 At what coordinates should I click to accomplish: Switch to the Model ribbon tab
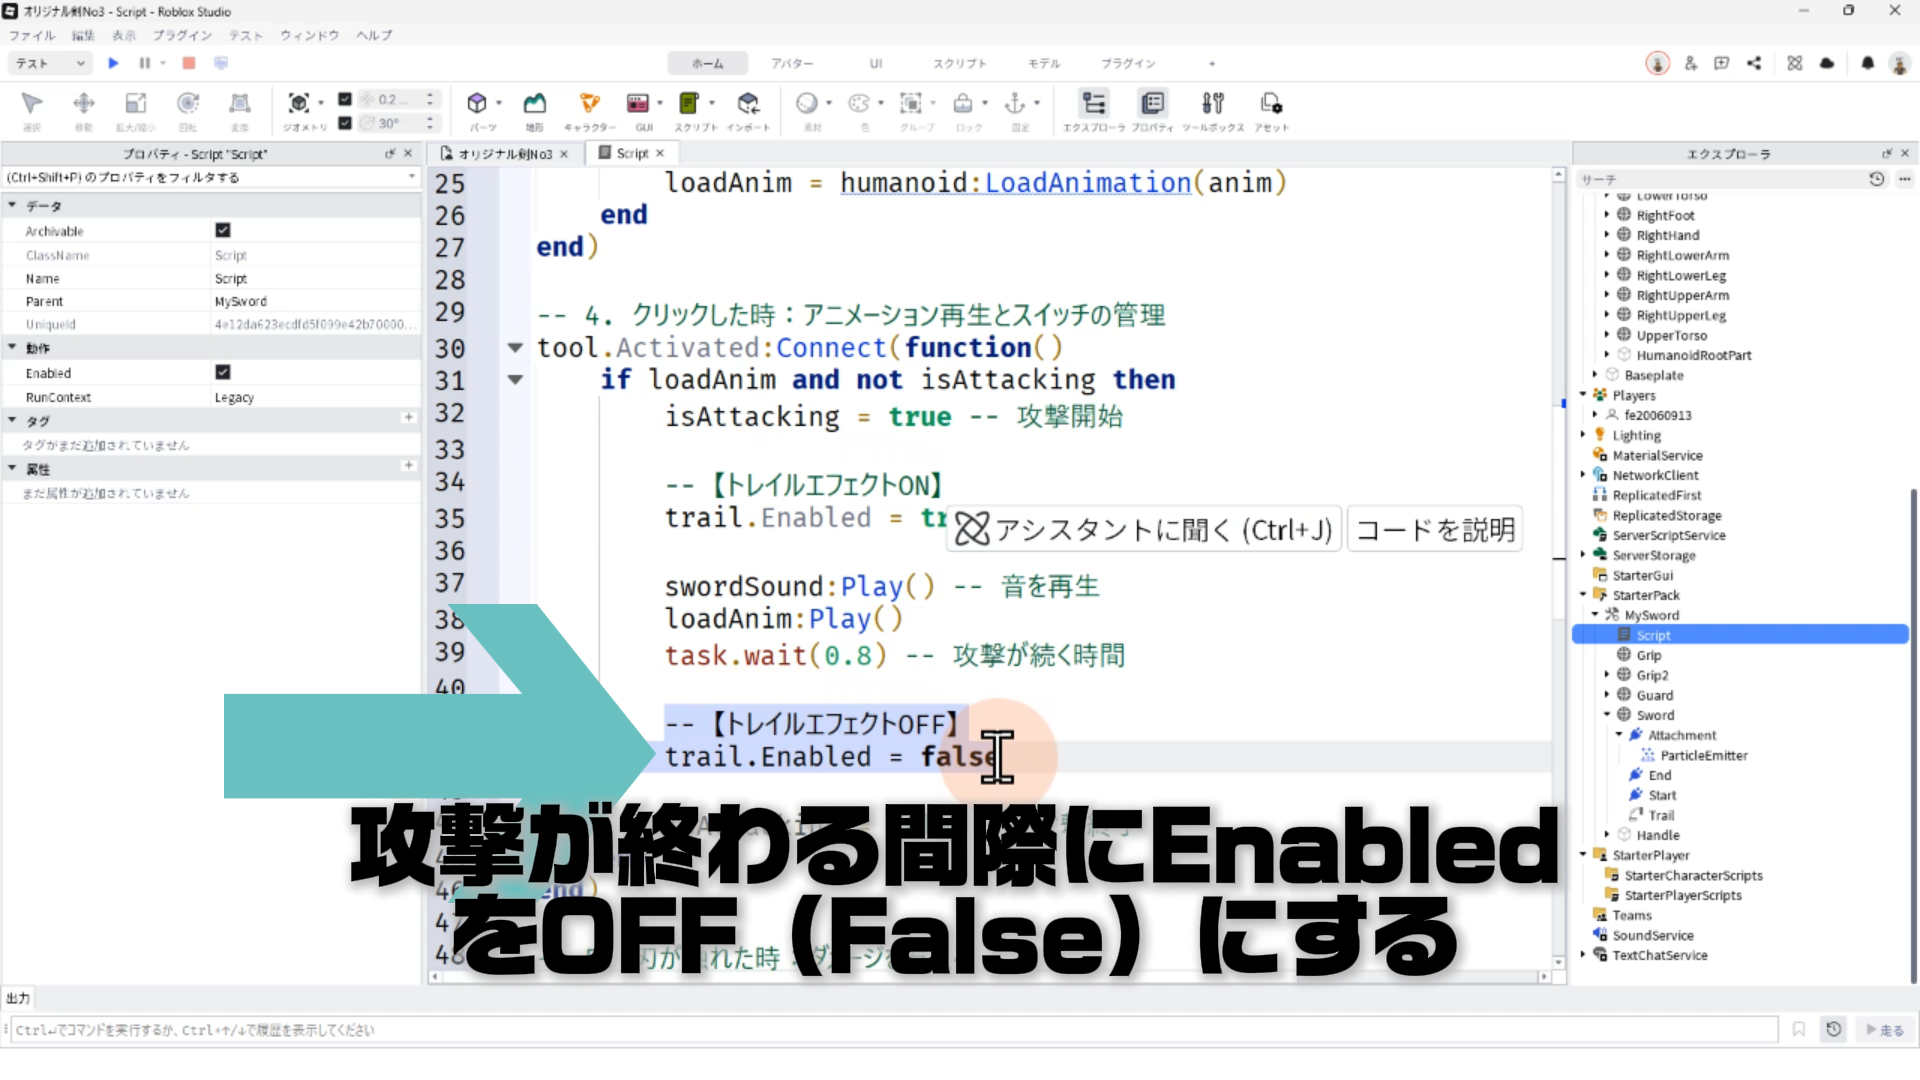1043,63
